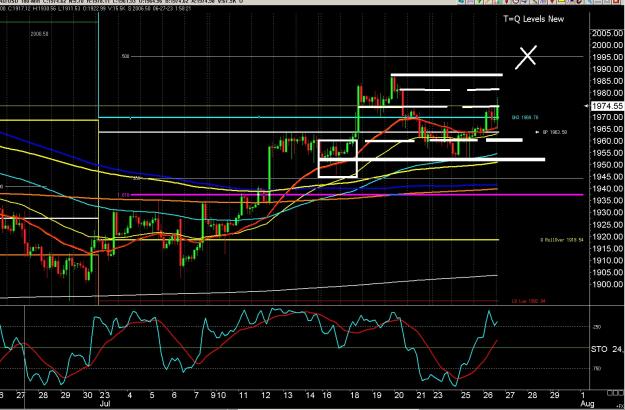Screen dimensions: 625x410
Task: Click the 1960.00 price scale label
Action: pos(607,141)
